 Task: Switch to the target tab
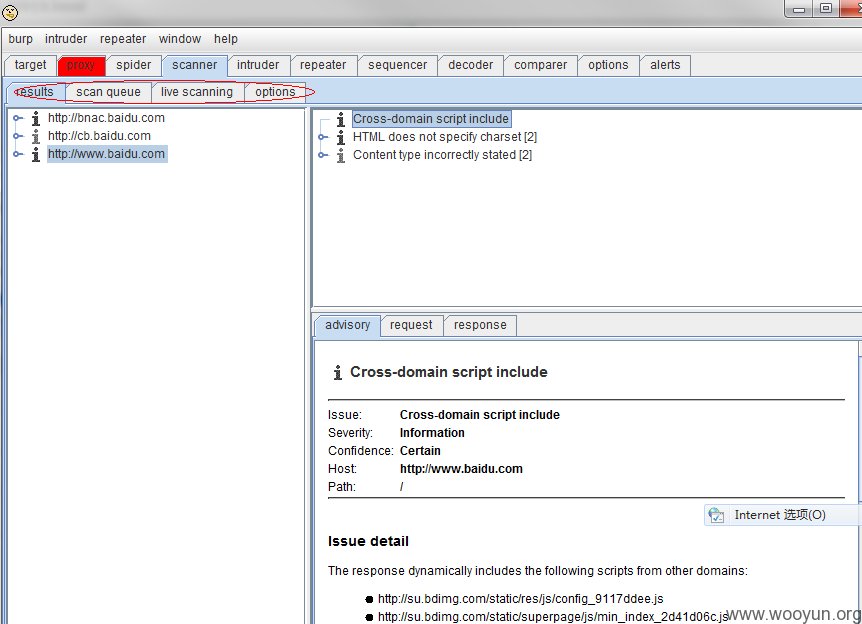[x=30, y=65]
